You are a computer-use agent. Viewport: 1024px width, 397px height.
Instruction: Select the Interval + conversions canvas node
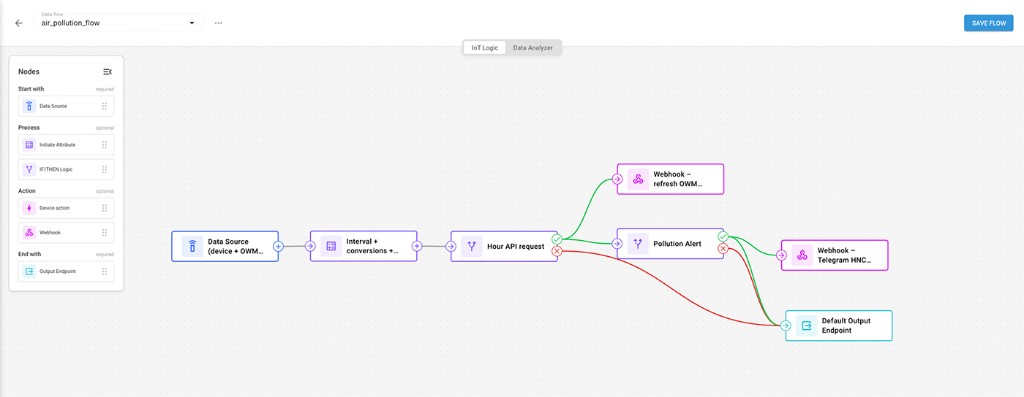(x=364, y=246)
